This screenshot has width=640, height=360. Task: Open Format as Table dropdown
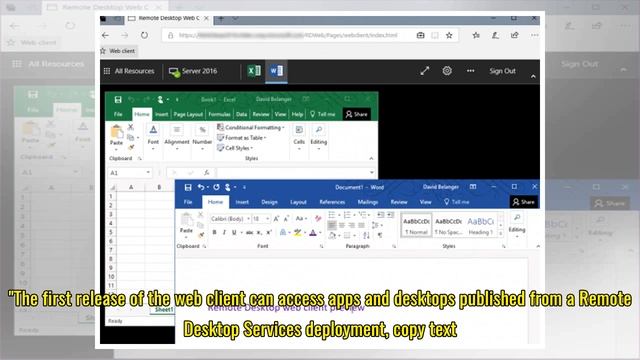pos(242,138)
